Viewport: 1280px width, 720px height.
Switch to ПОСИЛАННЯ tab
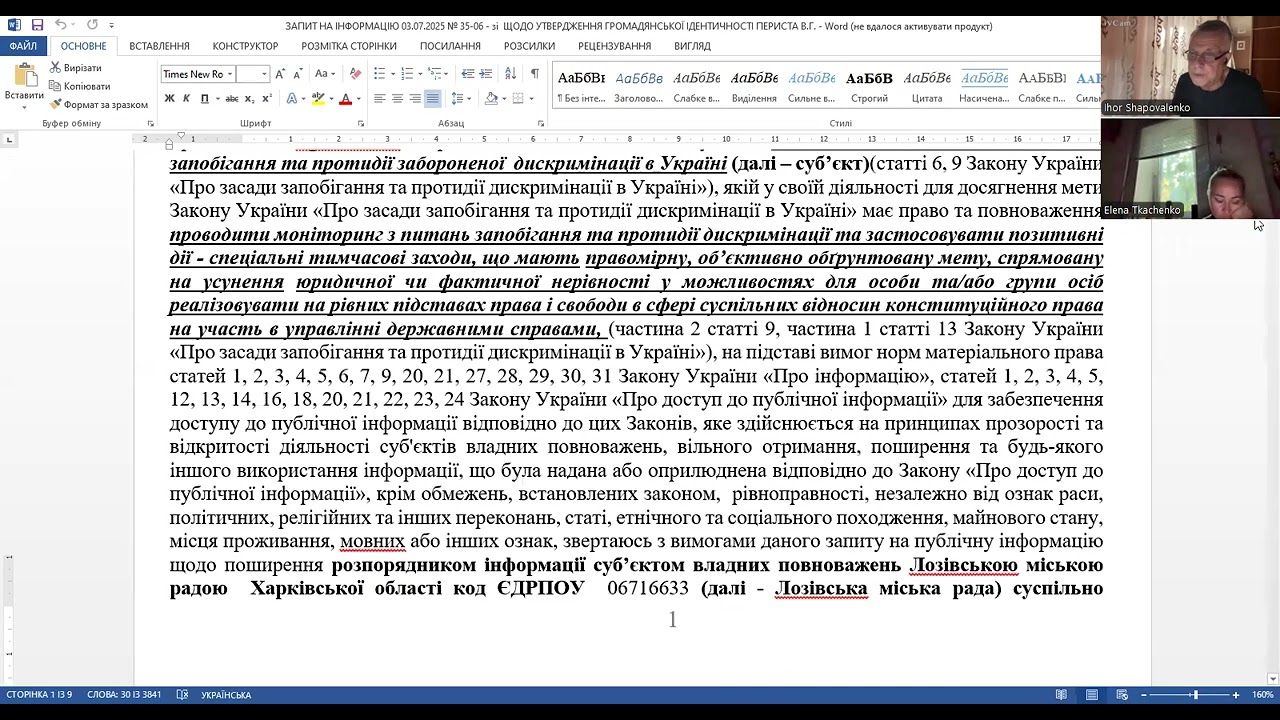[x=450, y=46]
